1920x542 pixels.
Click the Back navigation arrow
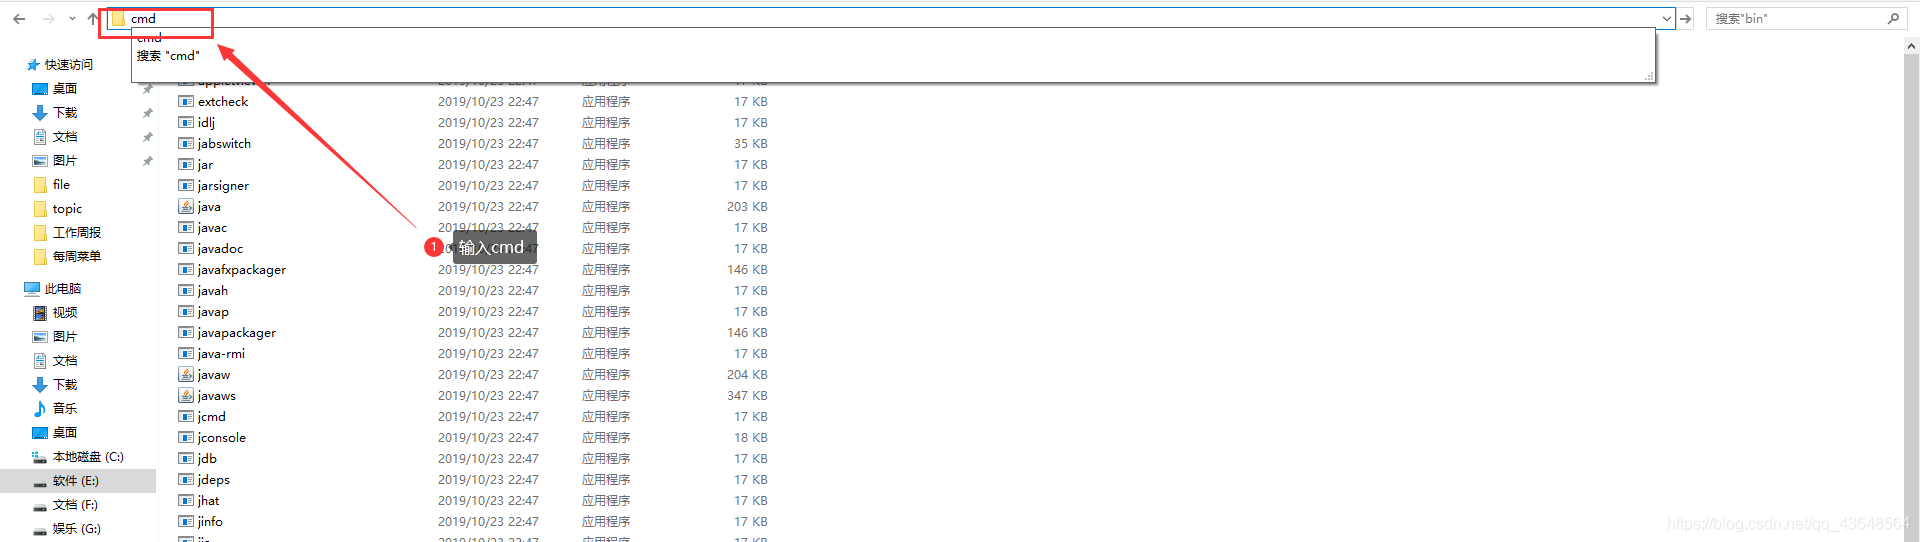(x=19, y=19)
